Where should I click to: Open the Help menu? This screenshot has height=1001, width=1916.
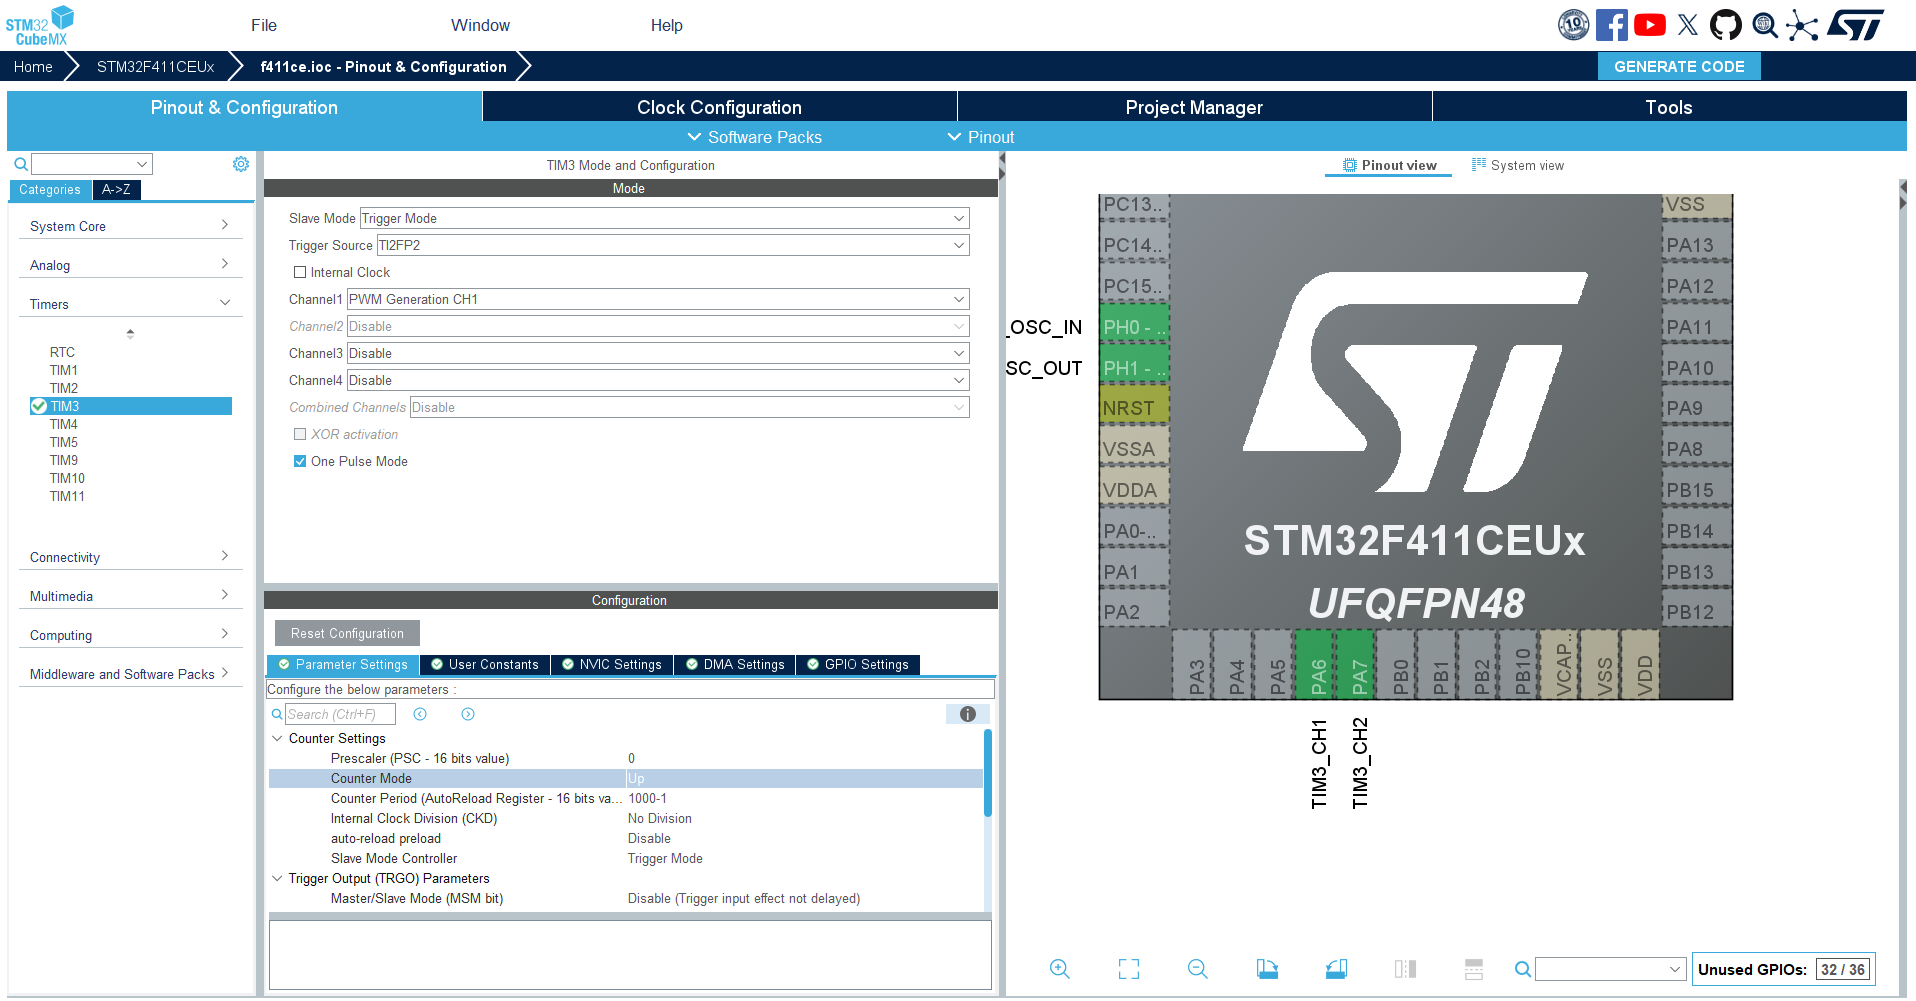667,25
